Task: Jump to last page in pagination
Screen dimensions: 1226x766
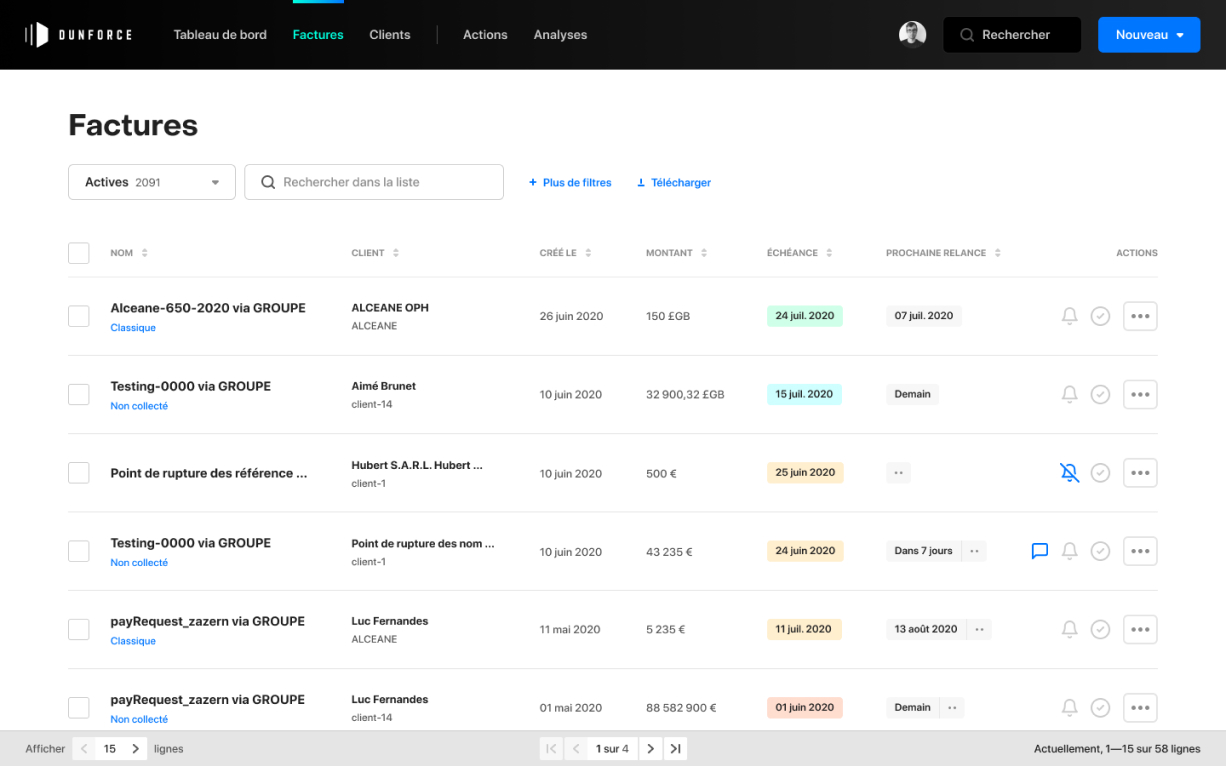Action: 675,748
